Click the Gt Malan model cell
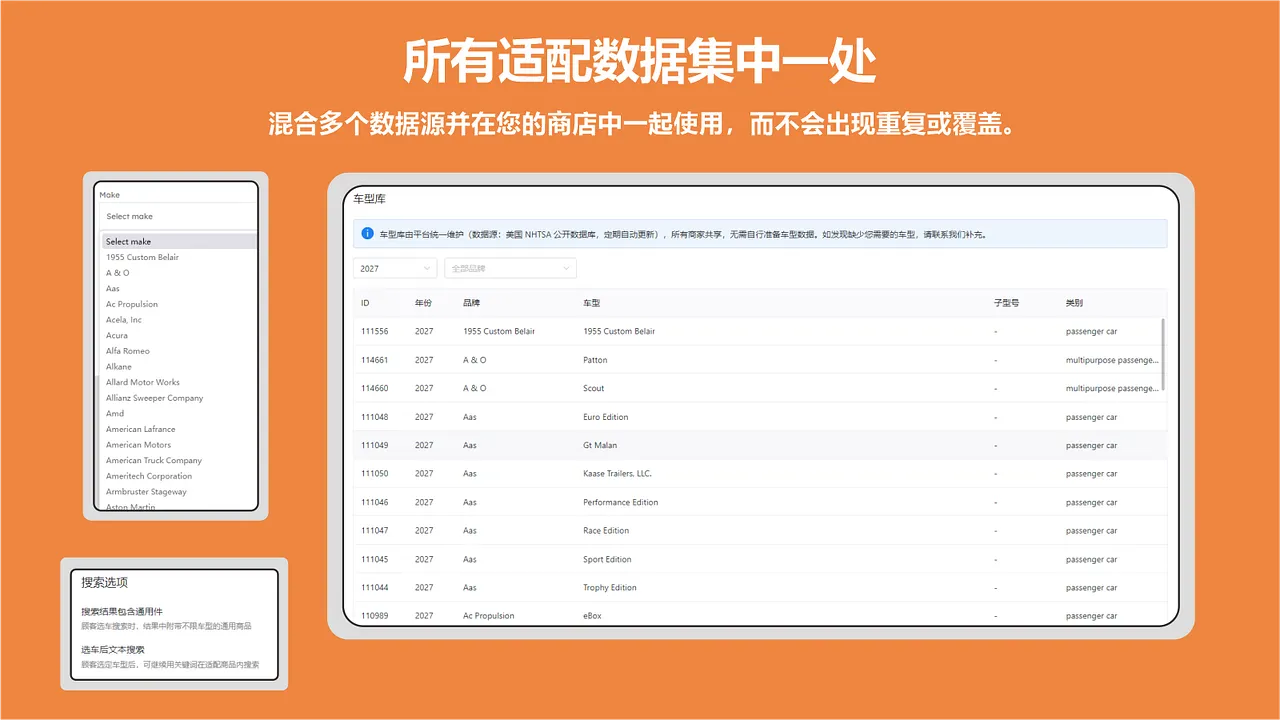This screenshot has height=720, width=1280. 600,445
